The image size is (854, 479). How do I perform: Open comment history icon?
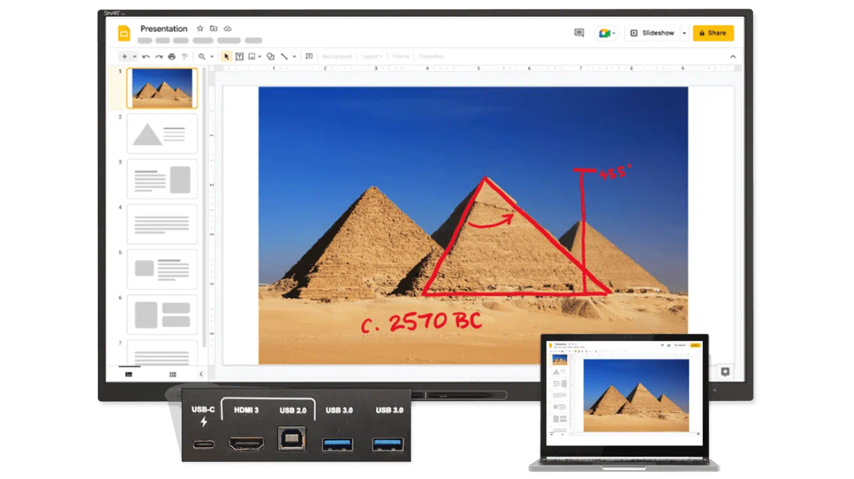coord(579,33)
